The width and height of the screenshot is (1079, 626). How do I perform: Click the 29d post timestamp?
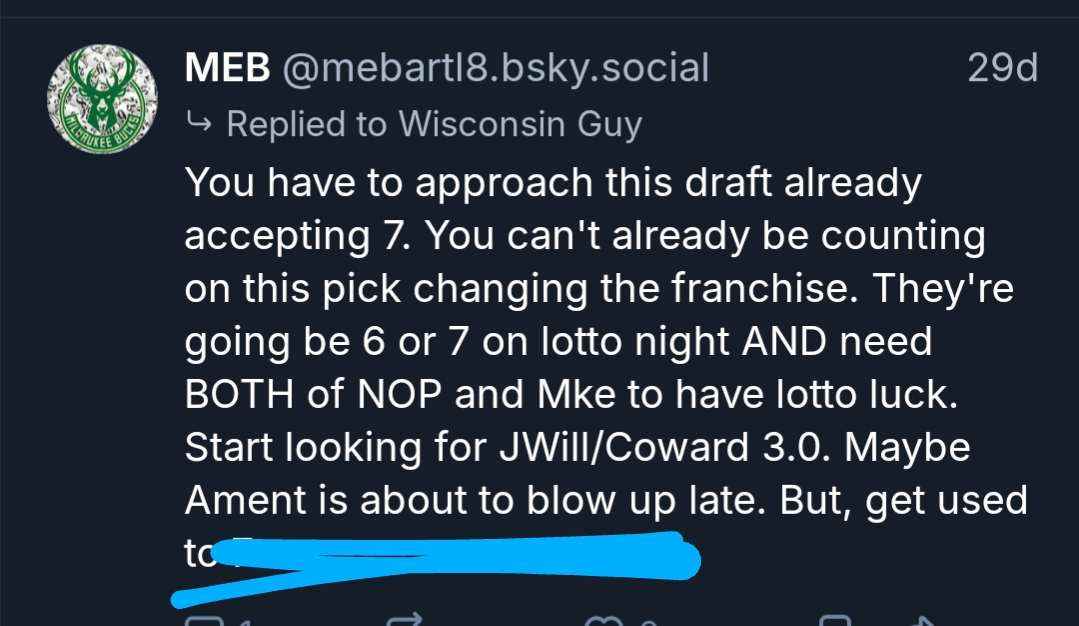(x=1002, y=69)
